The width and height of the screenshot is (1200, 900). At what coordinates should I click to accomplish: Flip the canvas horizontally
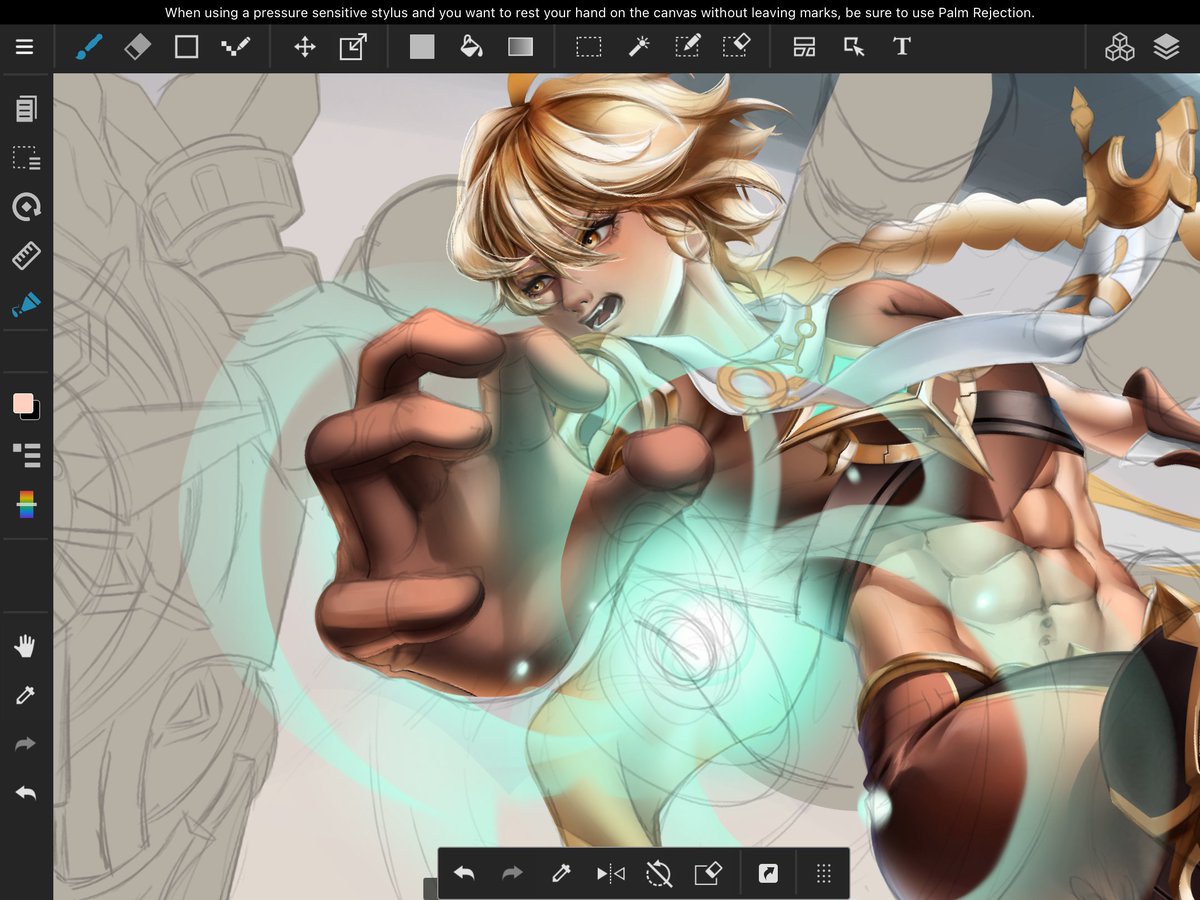pos(610,874)
